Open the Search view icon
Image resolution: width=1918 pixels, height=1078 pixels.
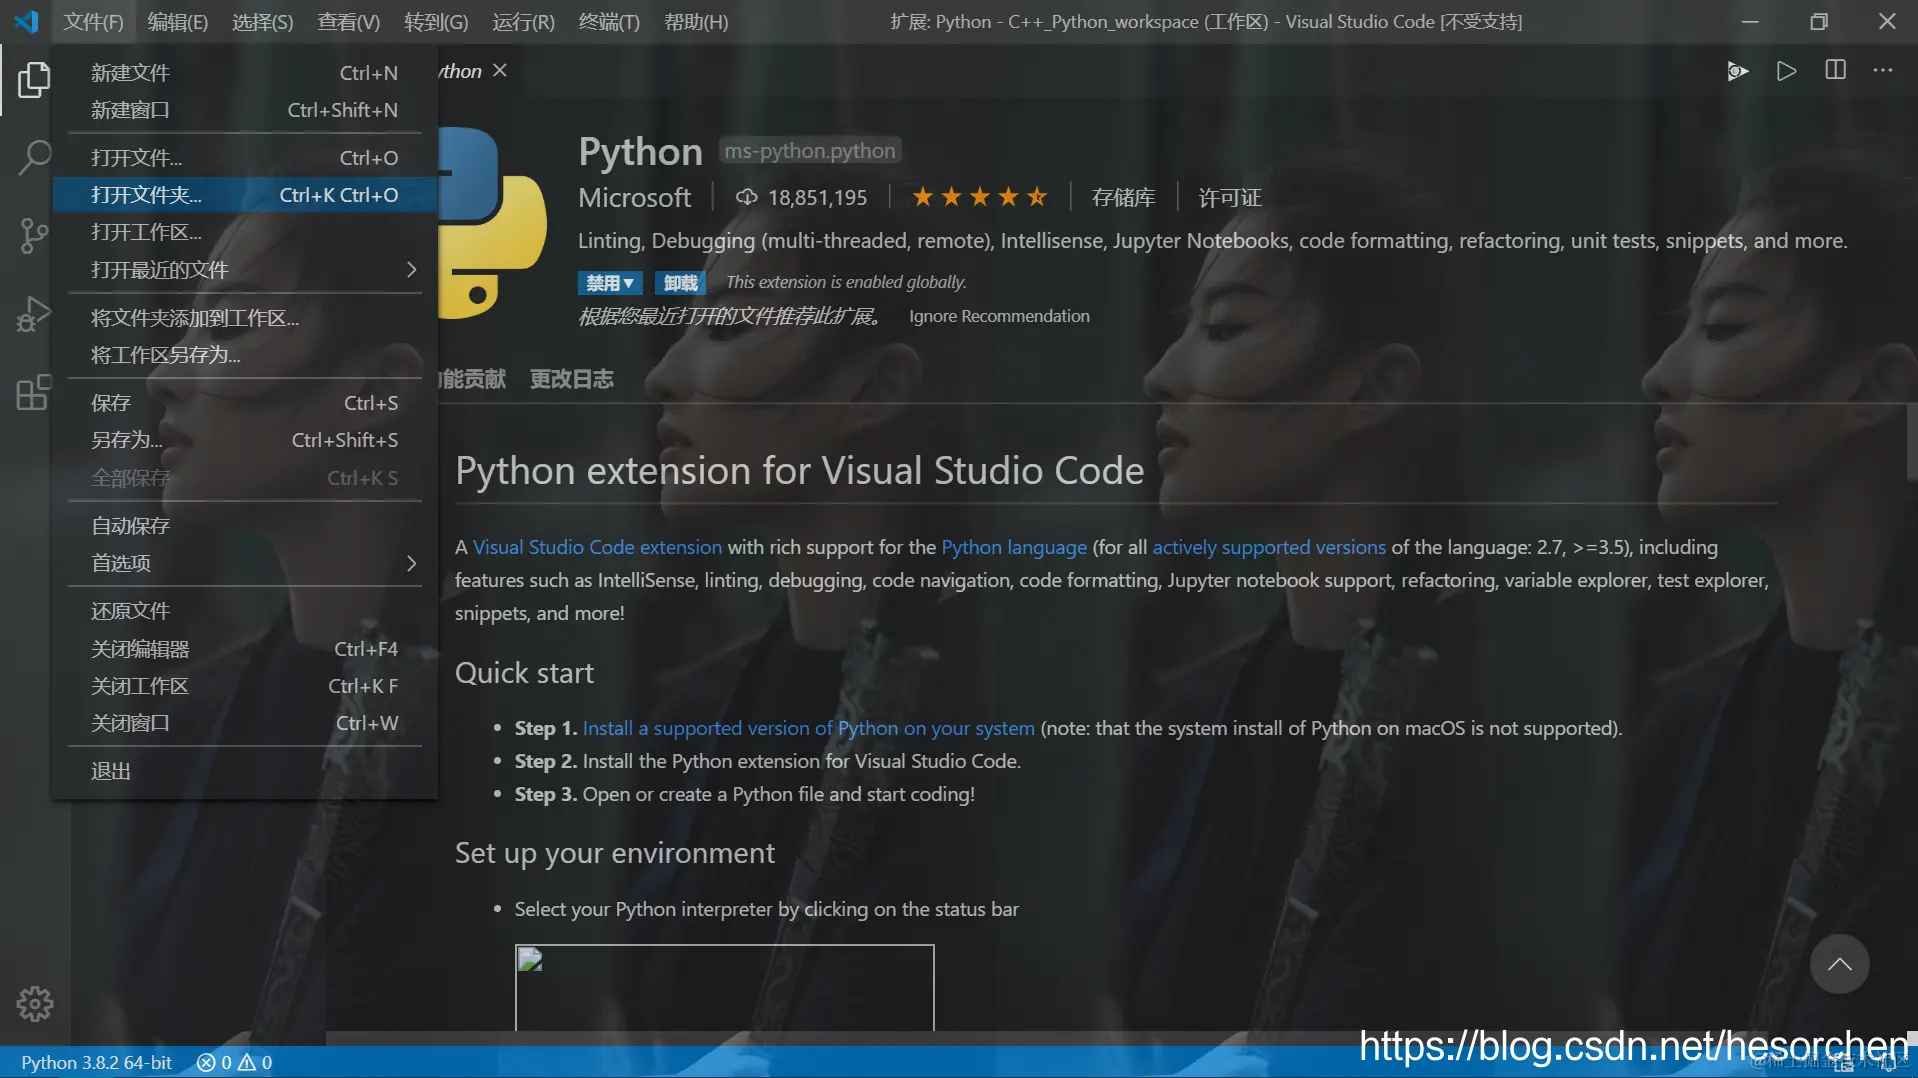point(34,157)
